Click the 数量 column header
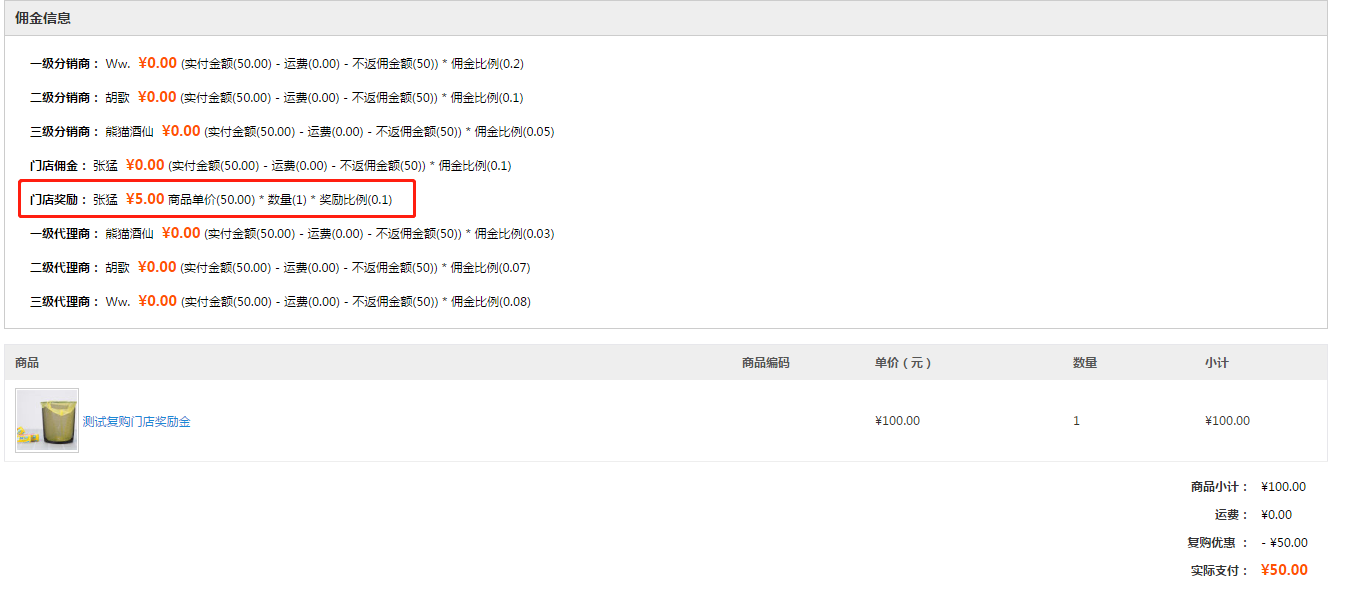Screen dimensions: 1346x597 [x=1085, y=362]
